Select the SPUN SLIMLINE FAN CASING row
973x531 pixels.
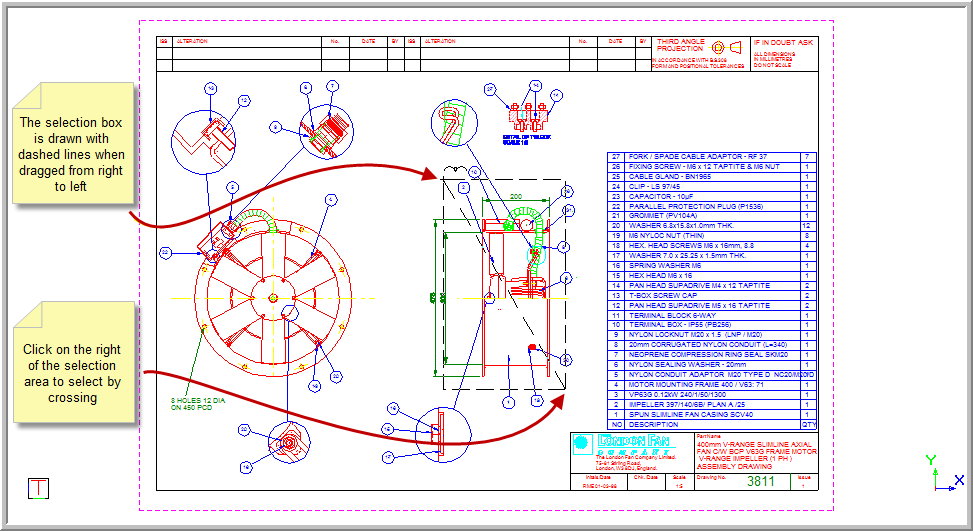[x=702, y=414]
